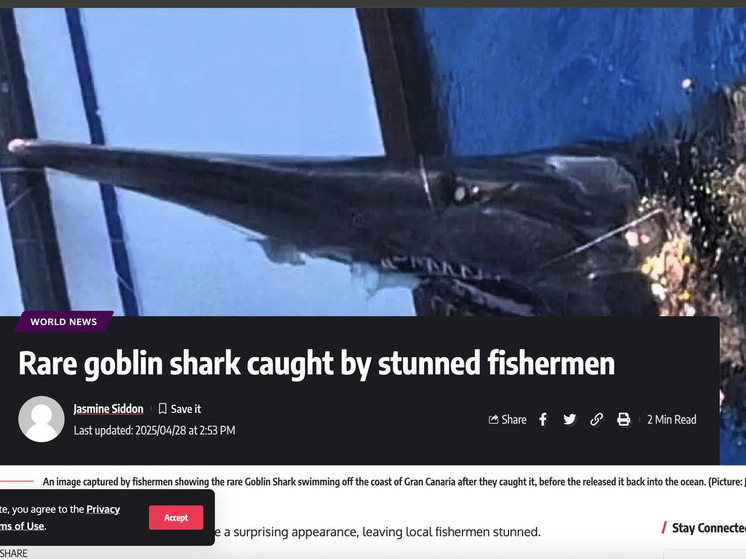Viewport: 746px width, 559px height.
Task: Share the article on Twitter
Action: [569, 419]
